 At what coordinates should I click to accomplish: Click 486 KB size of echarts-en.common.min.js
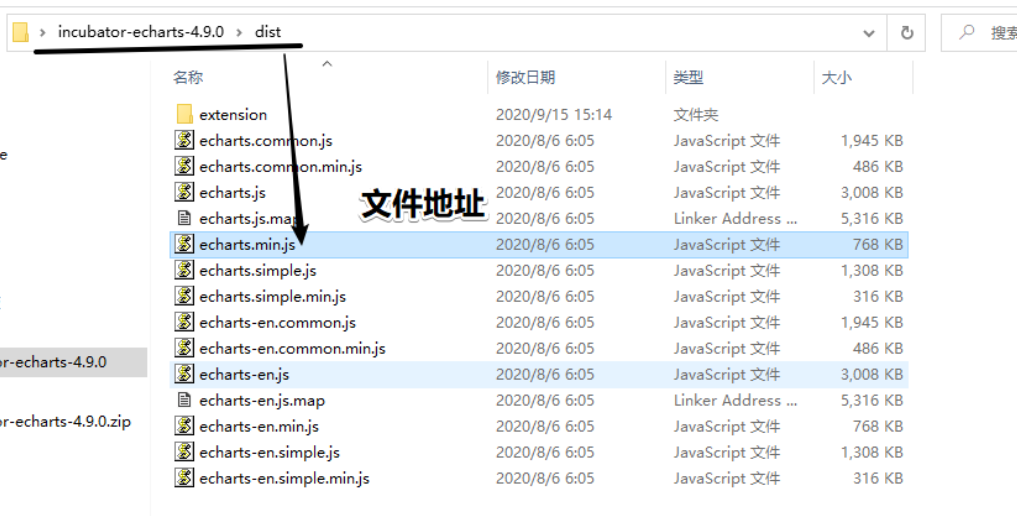(x=877, y=348)
